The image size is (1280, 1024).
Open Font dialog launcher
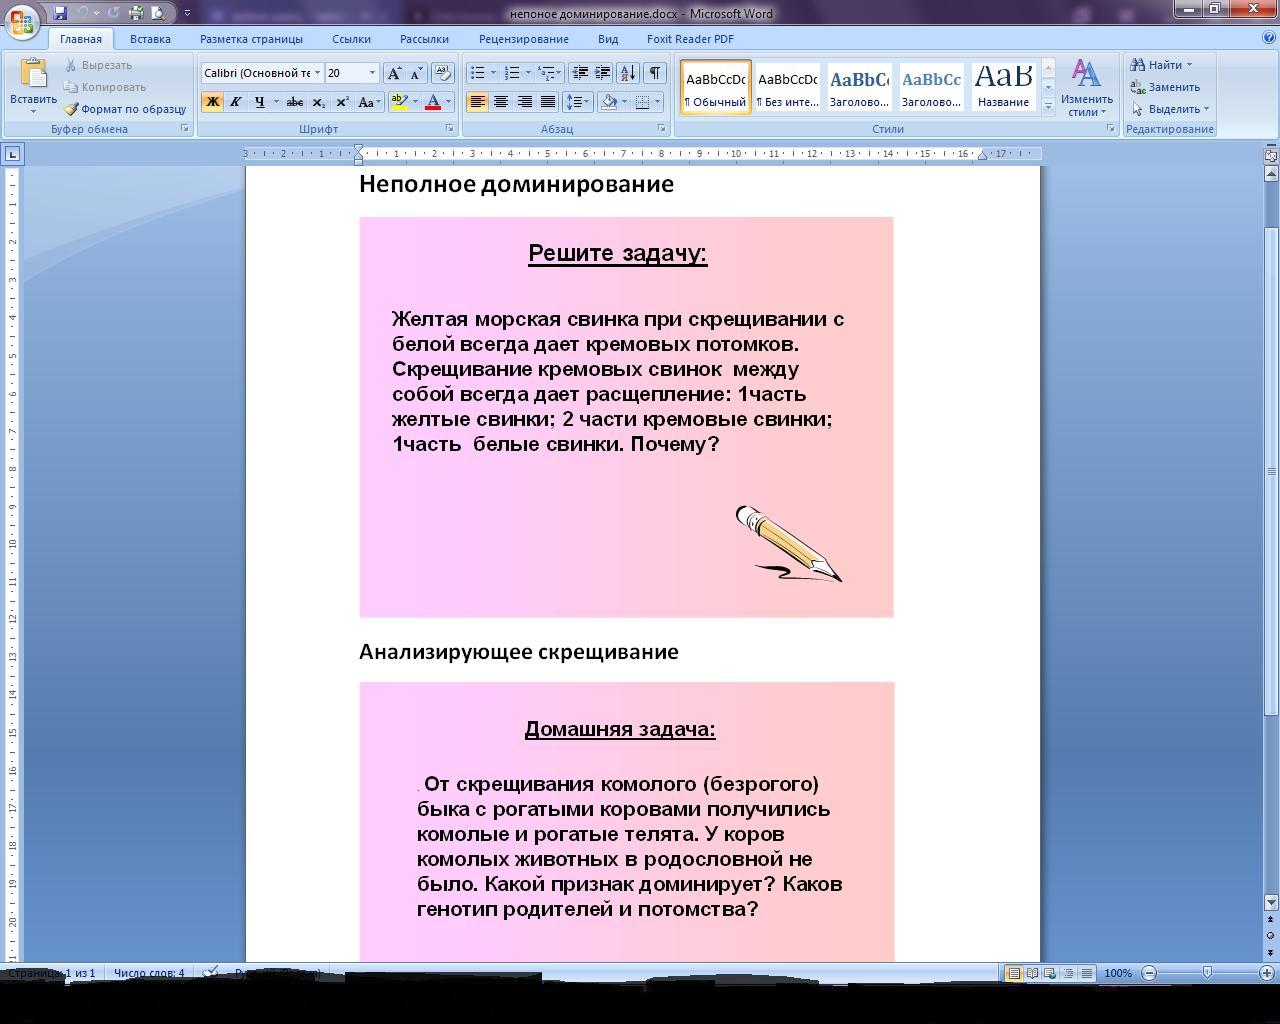pyautogui.click(x=450, y=129)
